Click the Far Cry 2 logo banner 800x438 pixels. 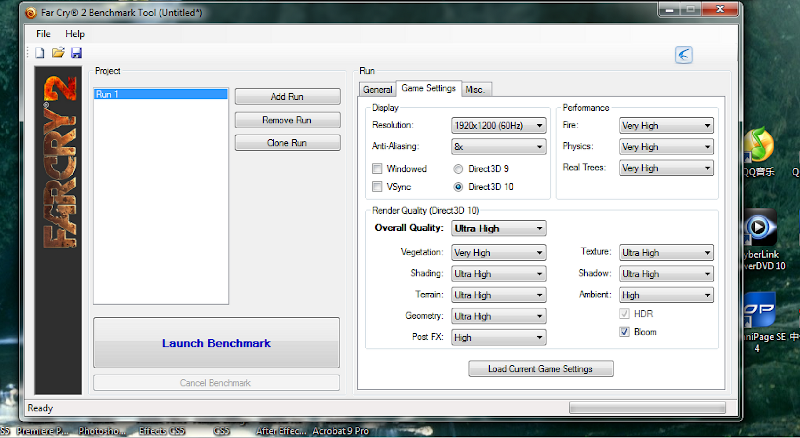[58, 230]
